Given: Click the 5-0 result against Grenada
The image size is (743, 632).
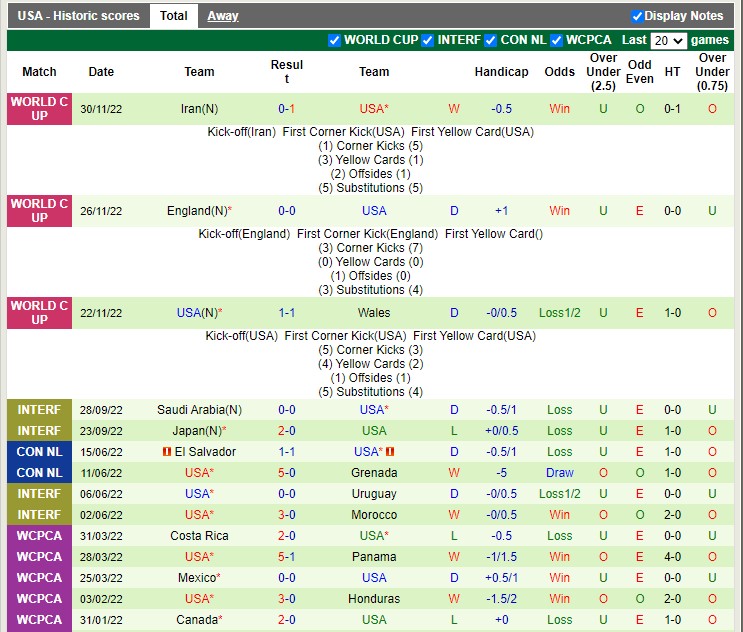Looking at the screenshot, I should pyautogui.click(x=287, y=473).
